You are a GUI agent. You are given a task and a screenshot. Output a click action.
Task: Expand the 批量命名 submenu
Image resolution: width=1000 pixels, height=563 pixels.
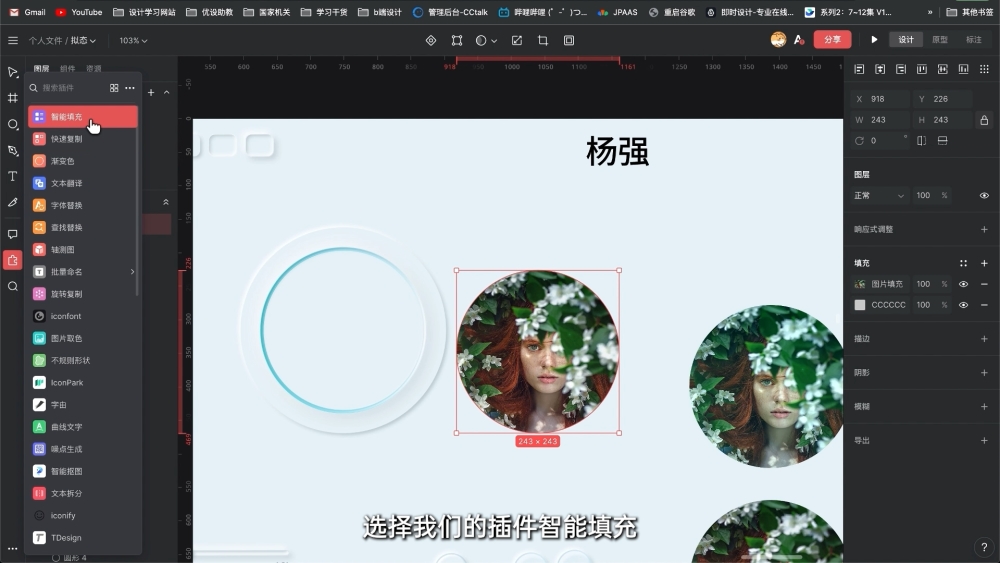pyautogui.click(x=133, y=272)
